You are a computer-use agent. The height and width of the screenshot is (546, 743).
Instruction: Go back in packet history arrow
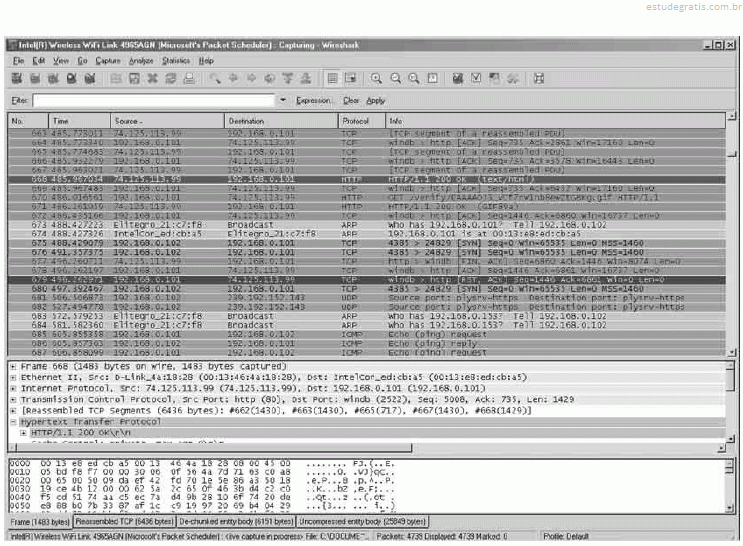[233, 79]
